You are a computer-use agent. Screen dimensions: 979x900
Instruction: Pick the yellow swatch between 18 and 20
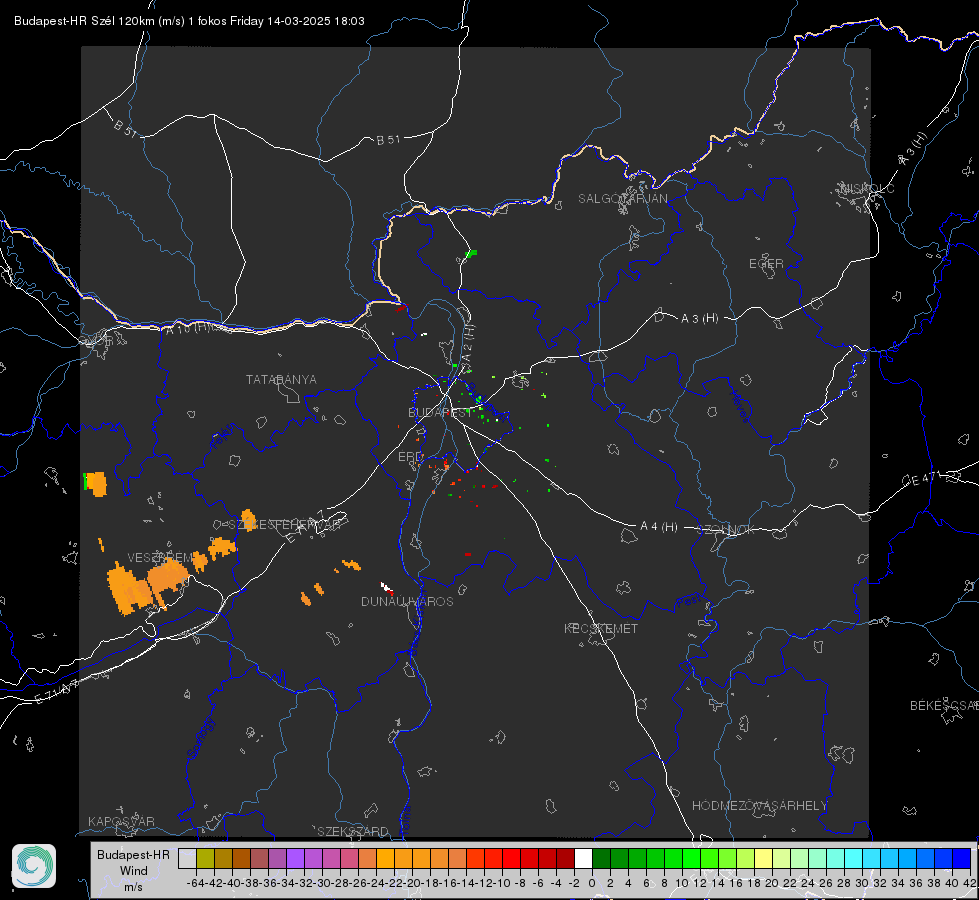763,858
